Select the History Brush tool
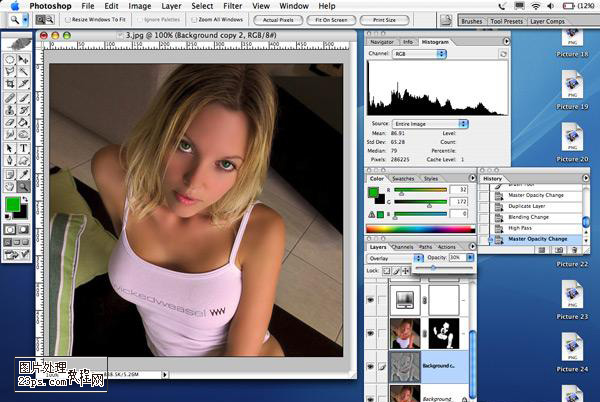The width and height of the screenshot is (600, 402). (23, 110)
